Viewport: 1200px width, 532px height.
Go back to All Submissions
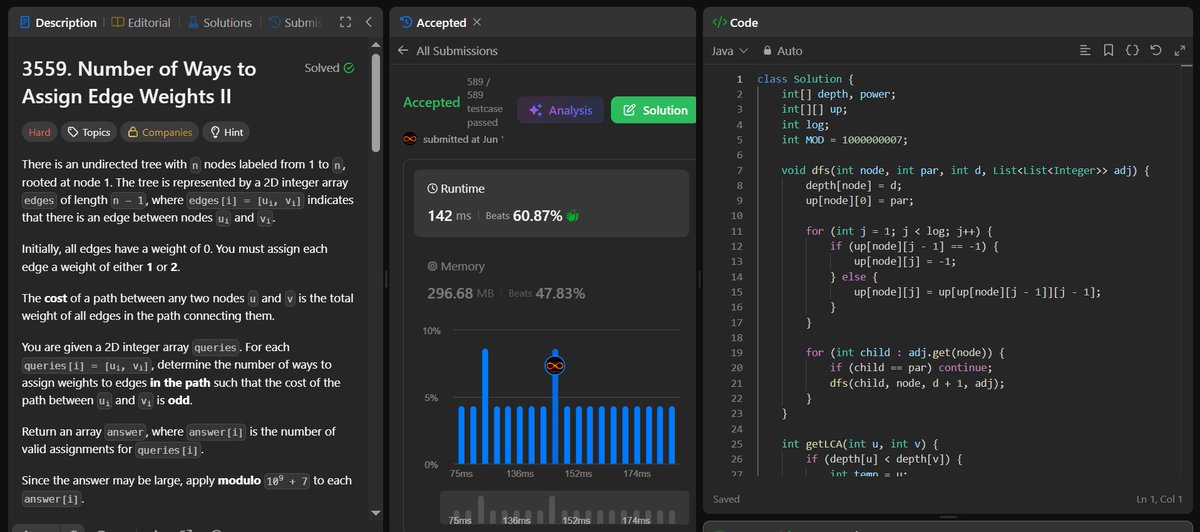coord(457,51)
